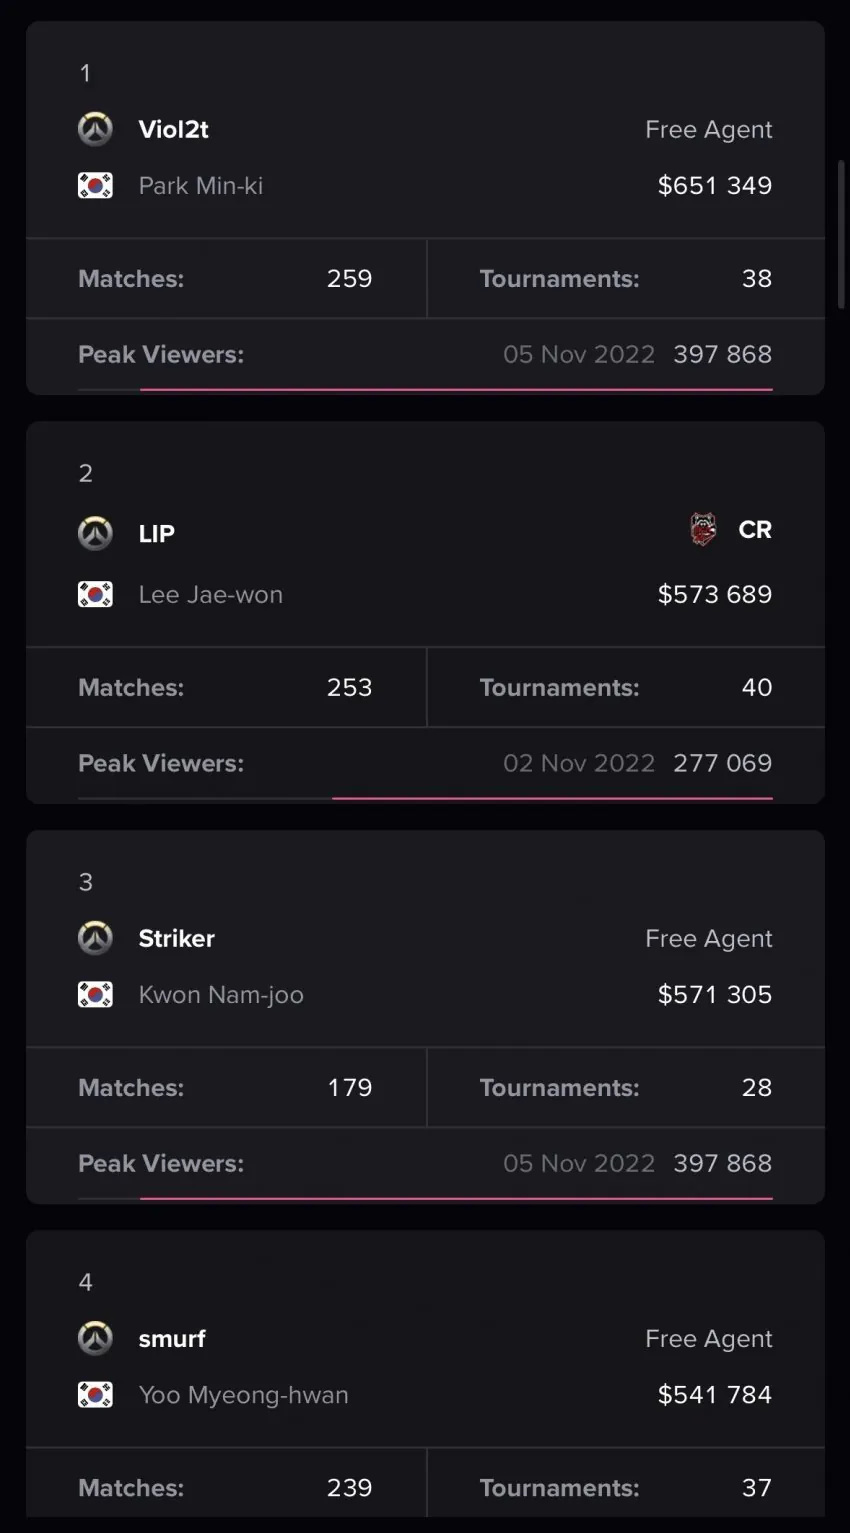Viewport: 850px width, 1533px height.
Task: Open Striker player profile link
Action: 176,938
